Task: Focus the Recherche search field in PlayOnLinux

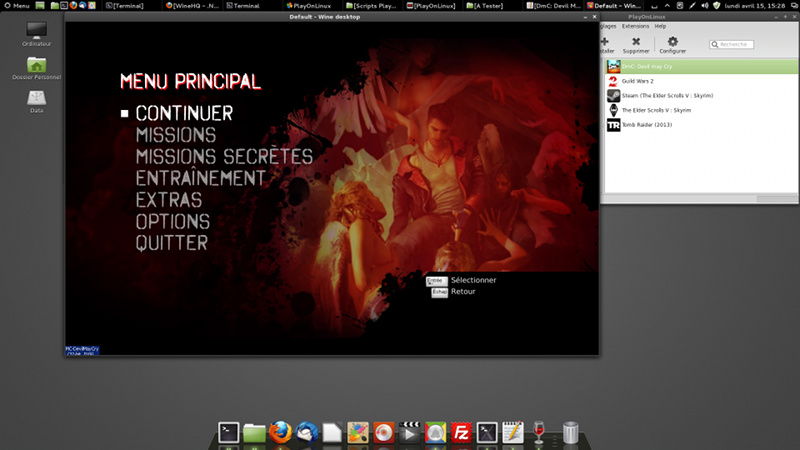Action: click(x=731, y=44)
